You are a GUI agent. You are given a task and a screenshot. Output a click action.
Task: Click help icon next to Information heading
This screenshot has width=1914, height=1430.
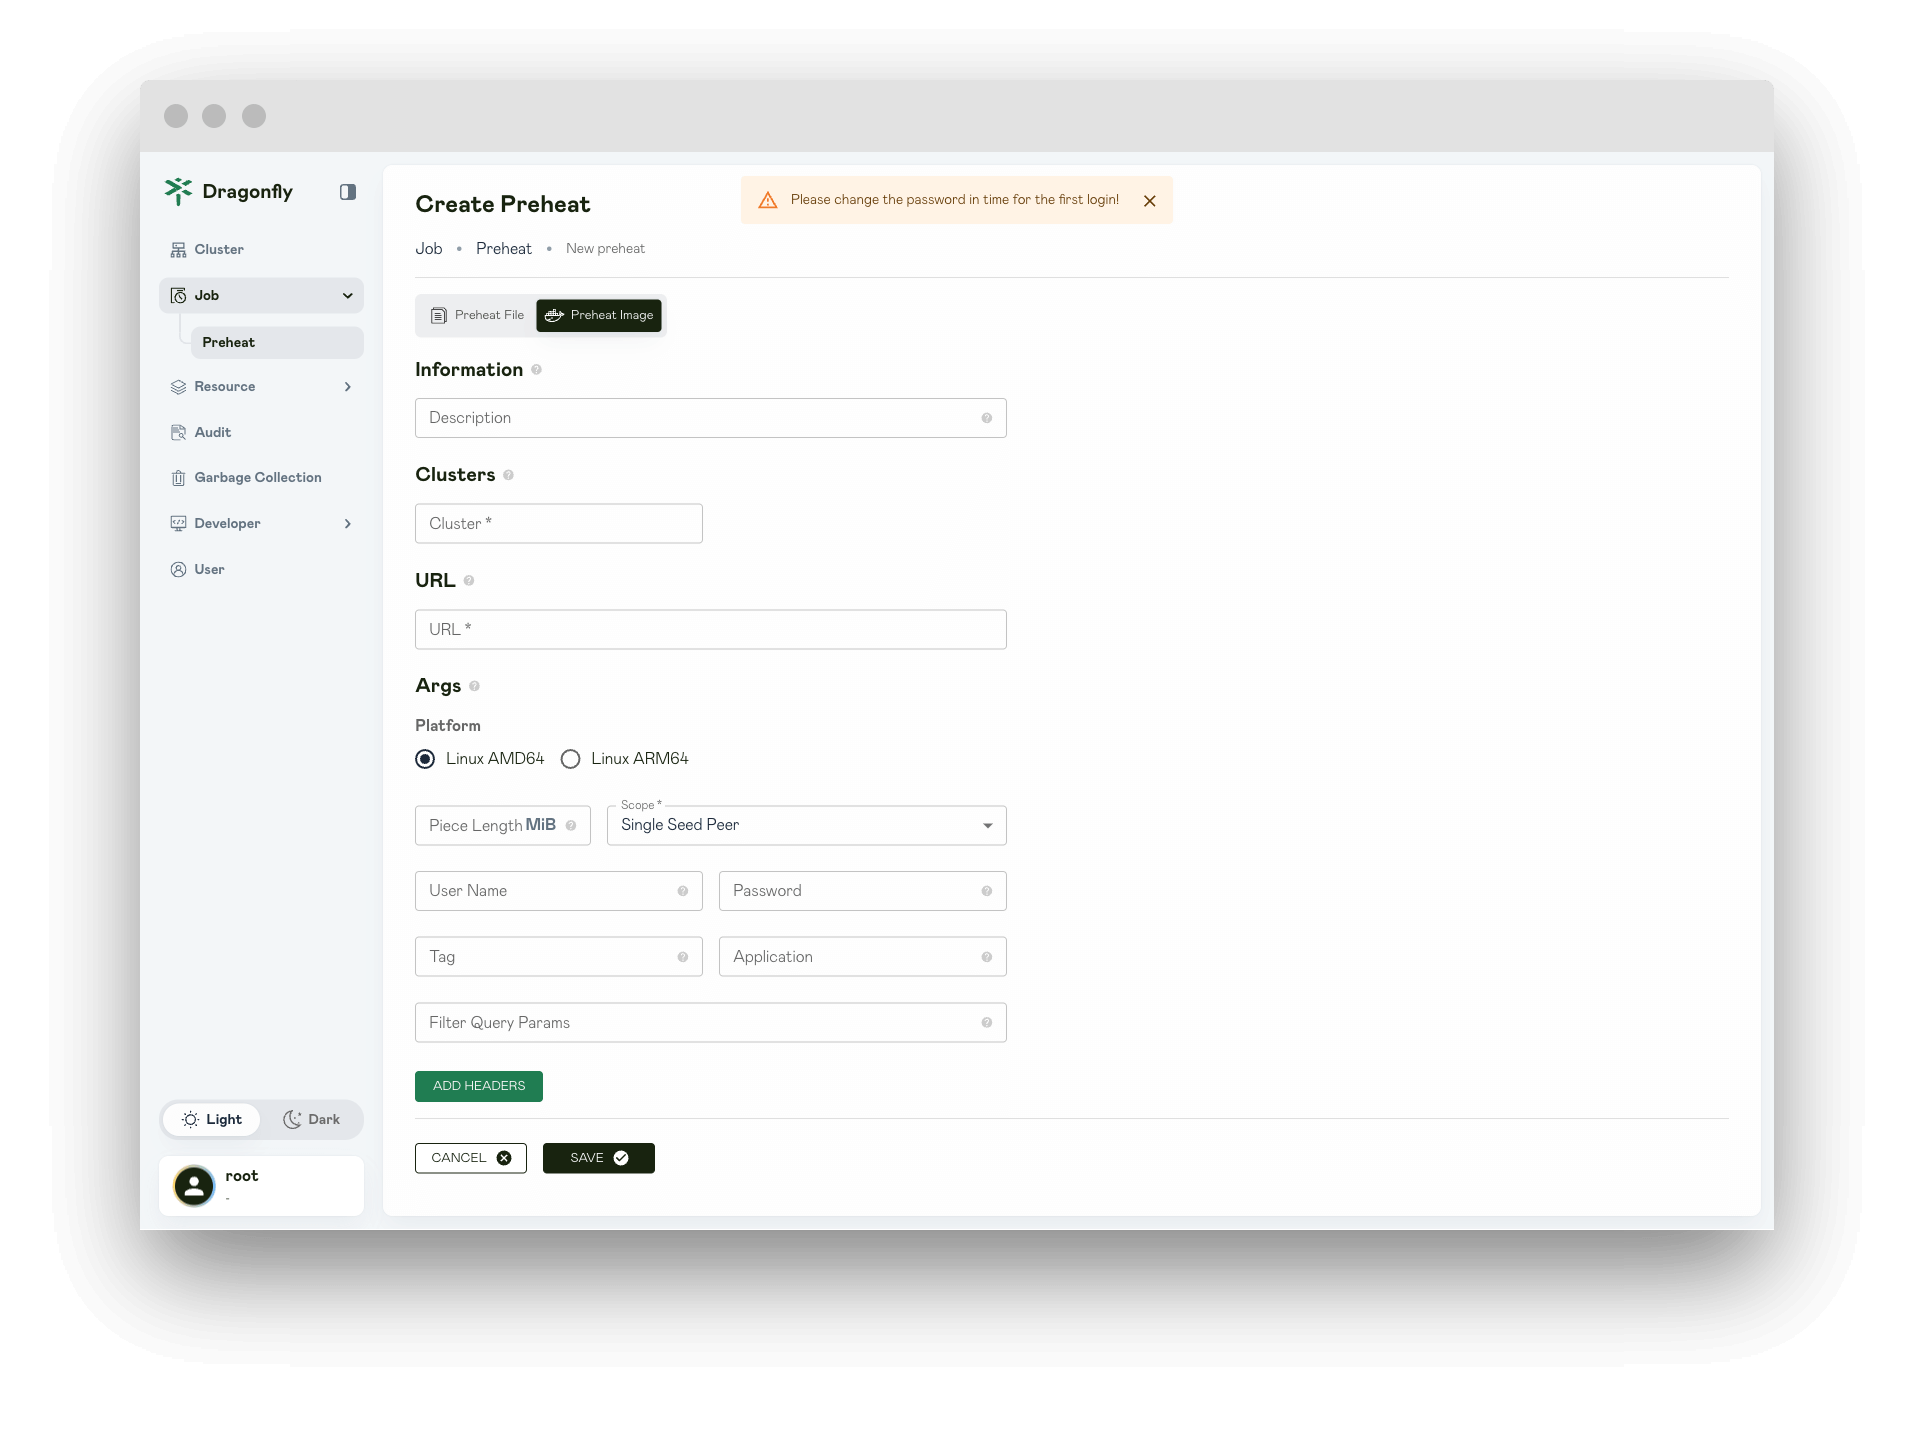point(536,370)
